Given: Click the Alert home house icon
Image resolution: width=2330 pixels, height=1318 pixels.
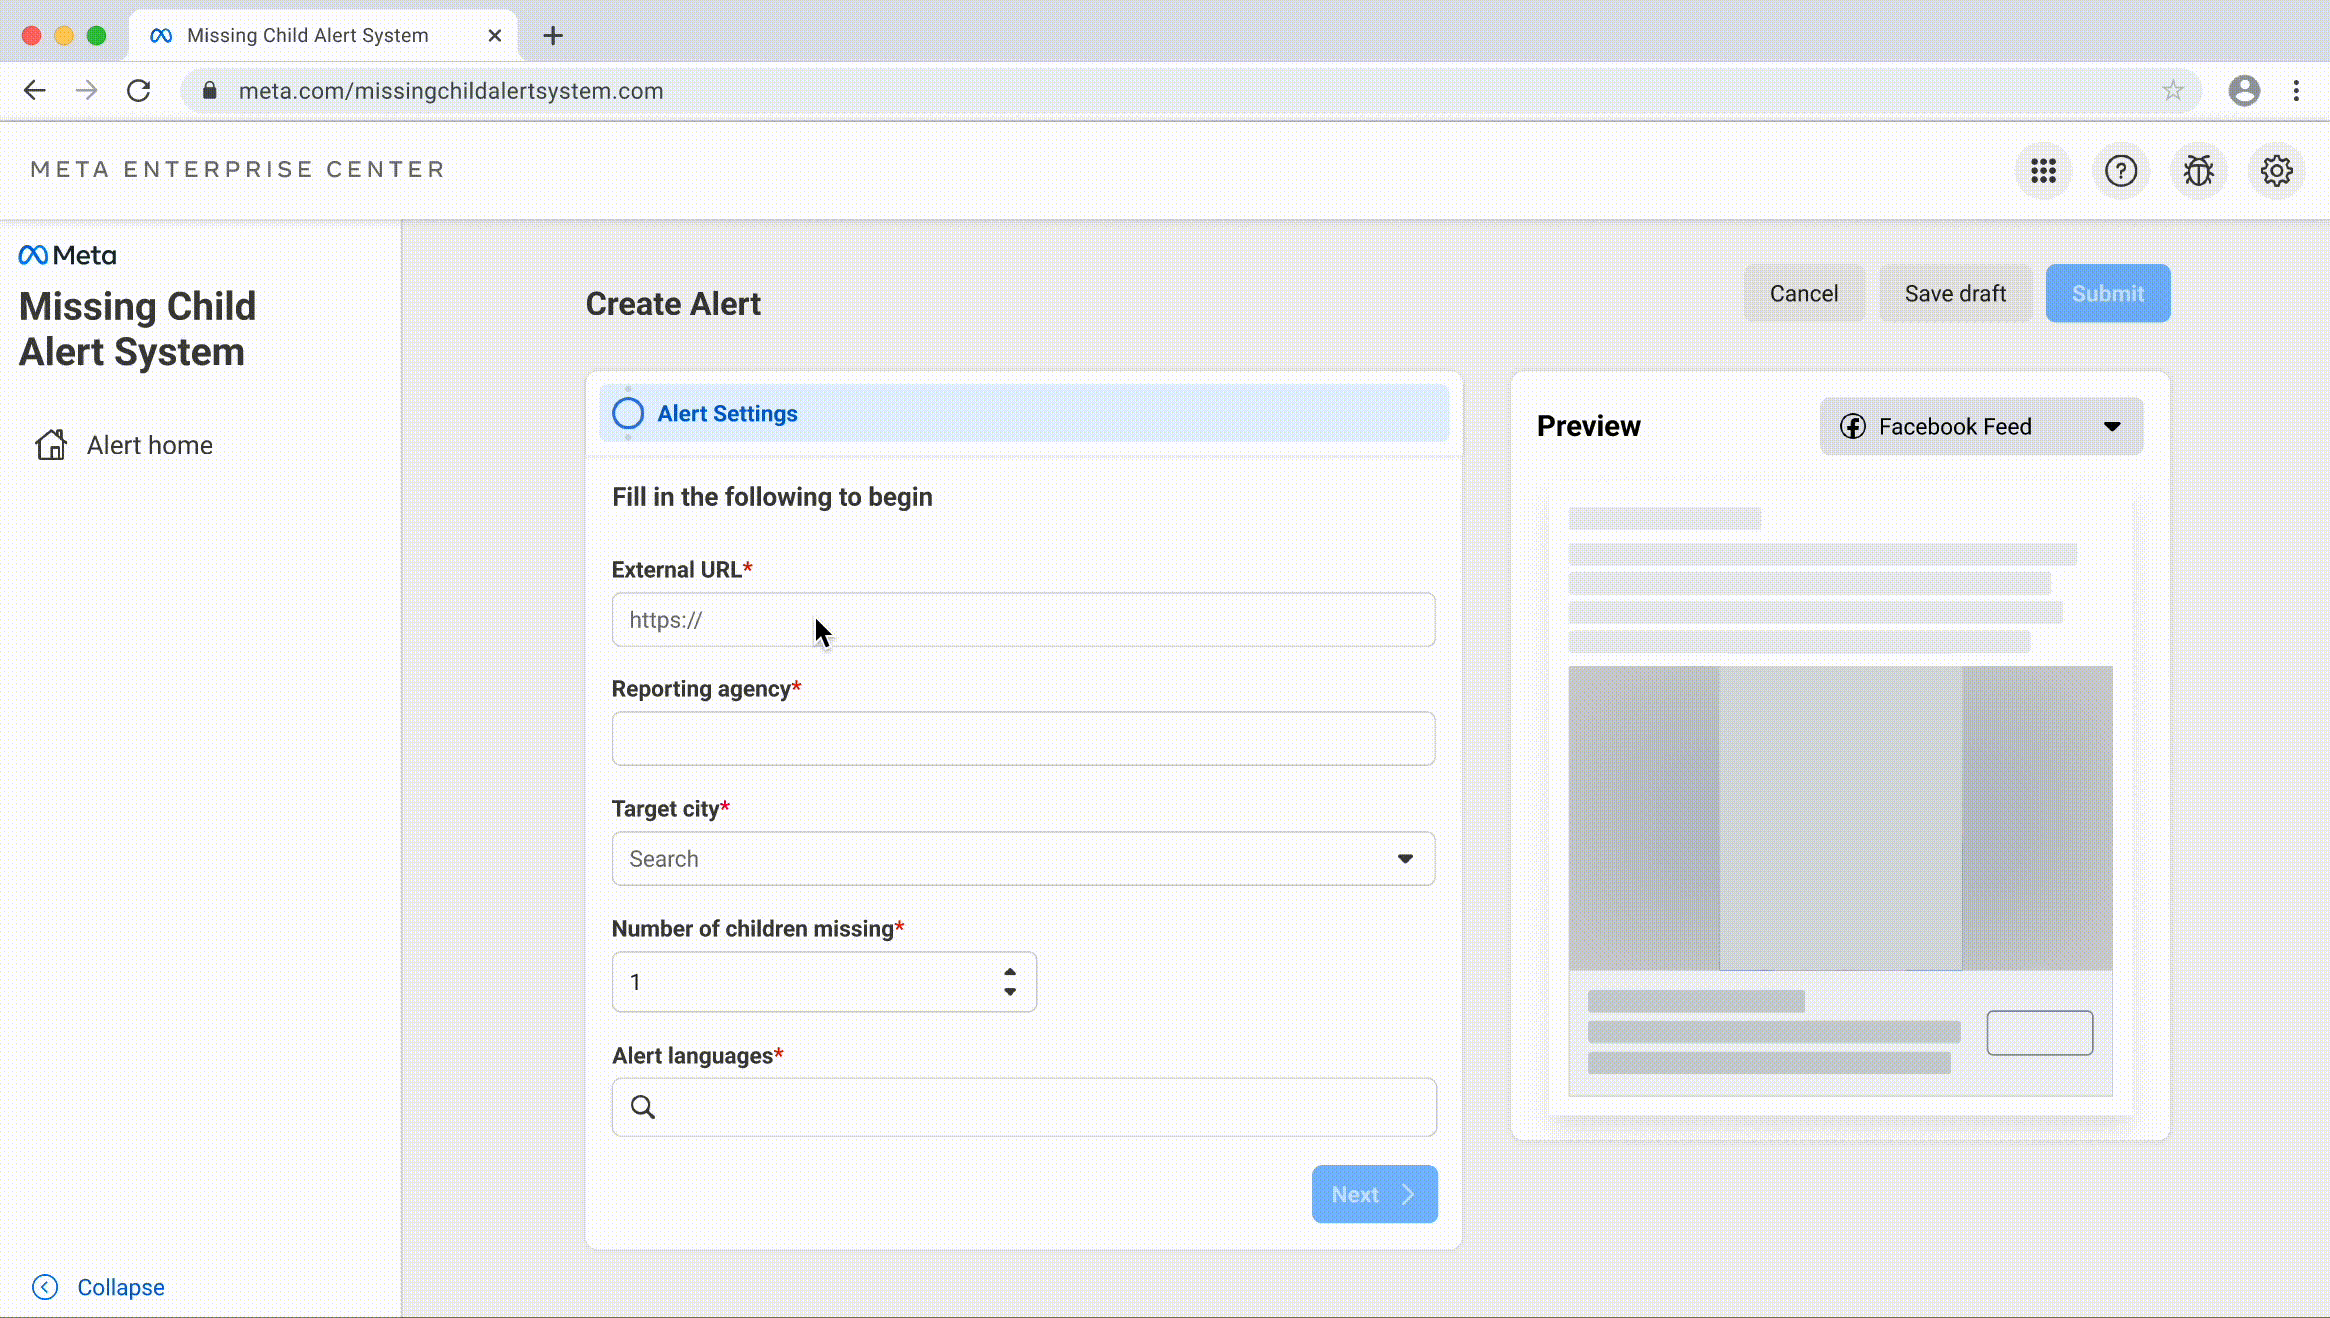Looking at the screenshot, I should pyautogui.click(x=51, y=445).
